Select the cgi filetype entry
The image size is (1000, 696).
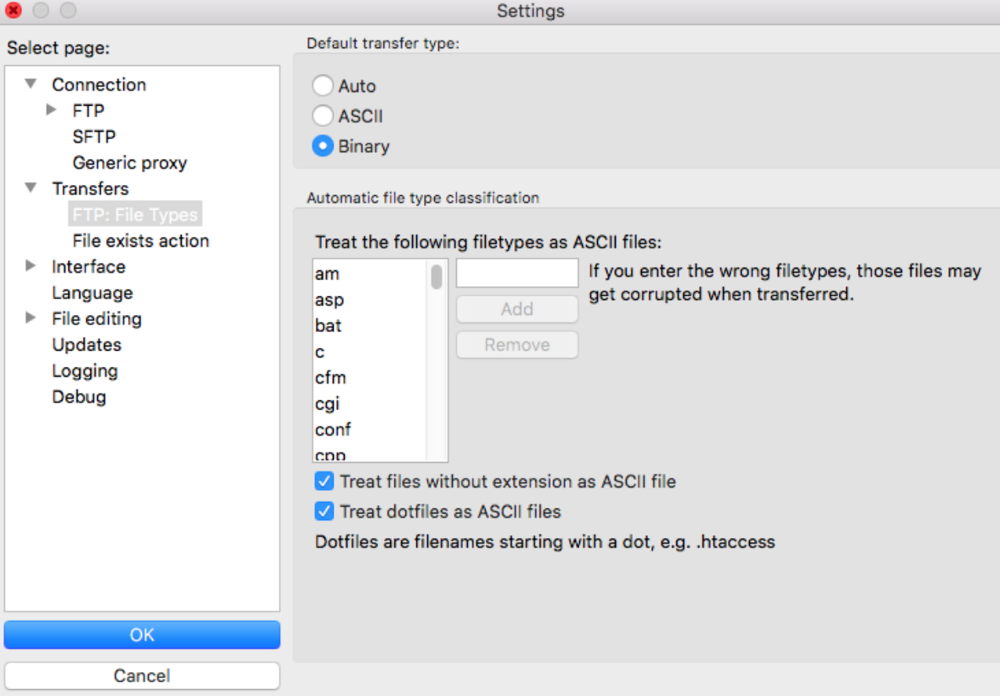[327, 404]
